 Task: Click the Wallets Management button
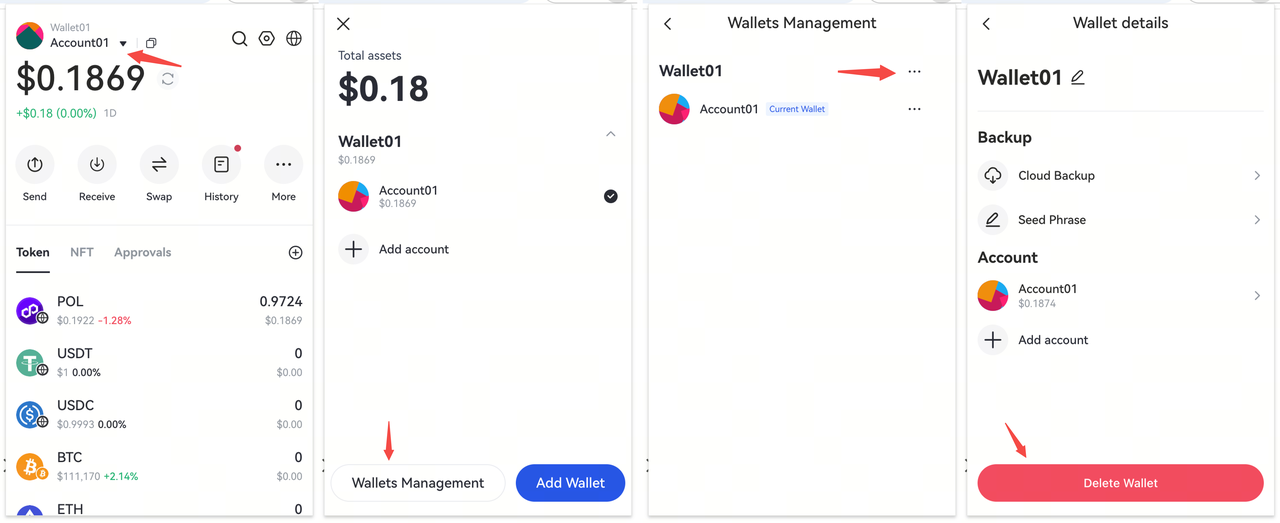[x=418, y=483]
